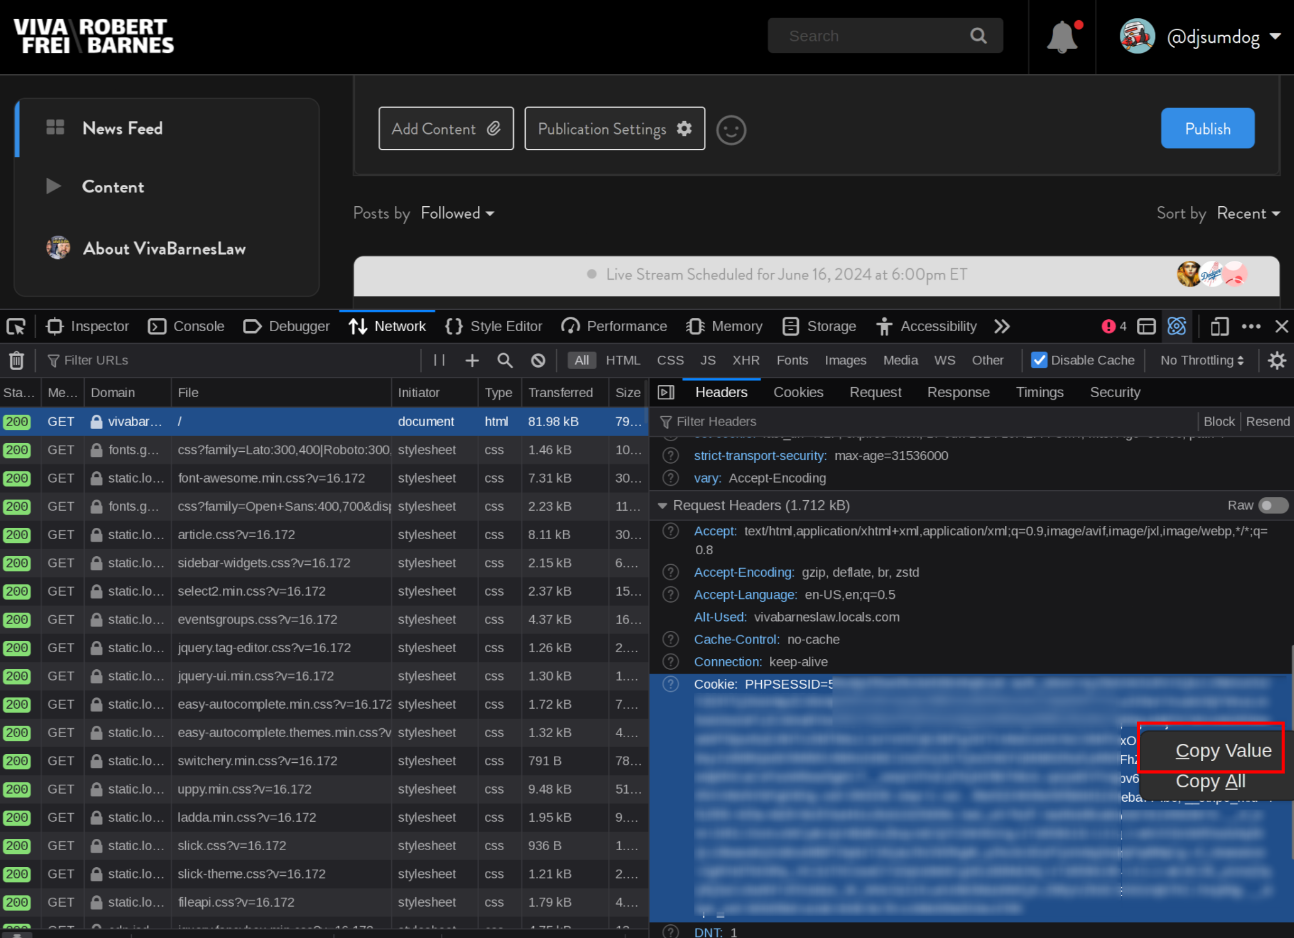Open the emoji picker smiley icon
This screenshot has width=1294, height=938.
coord(731,130)
